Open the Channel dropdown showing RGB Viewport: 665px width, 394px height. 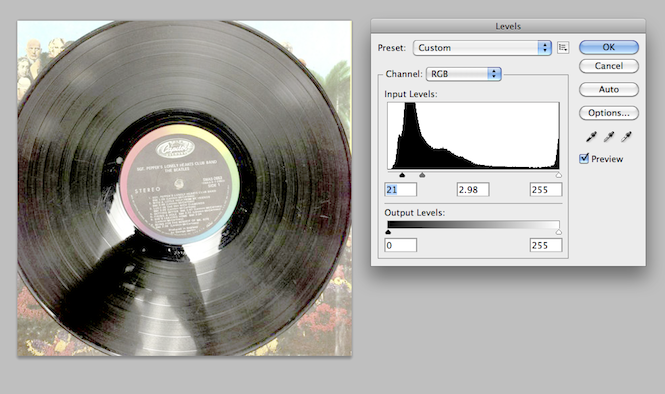[x=464, y=74]
